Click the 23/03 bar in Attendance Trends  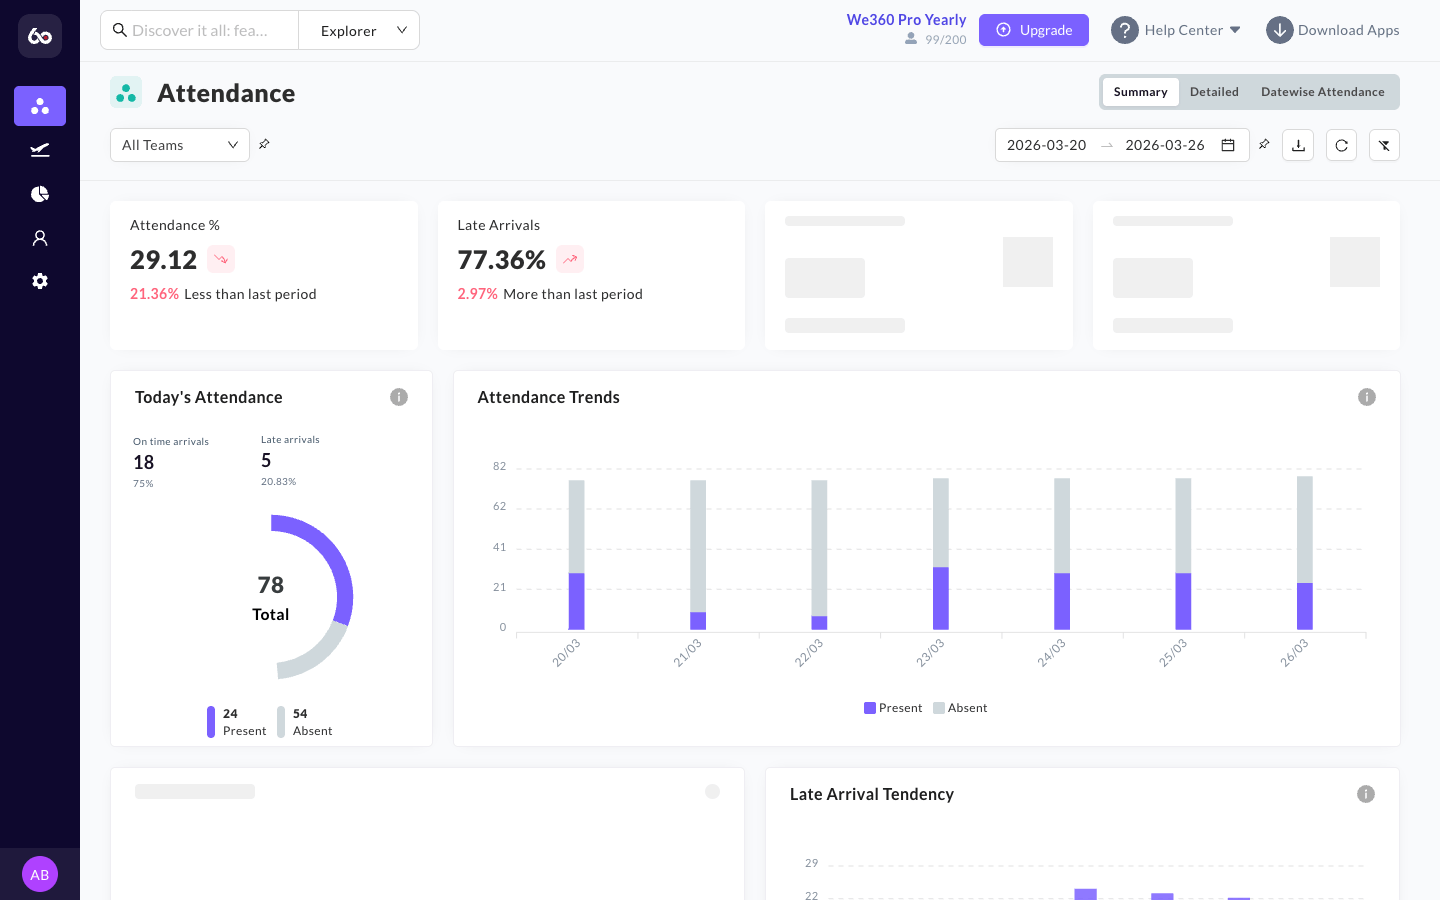click(x=941, y=554)
